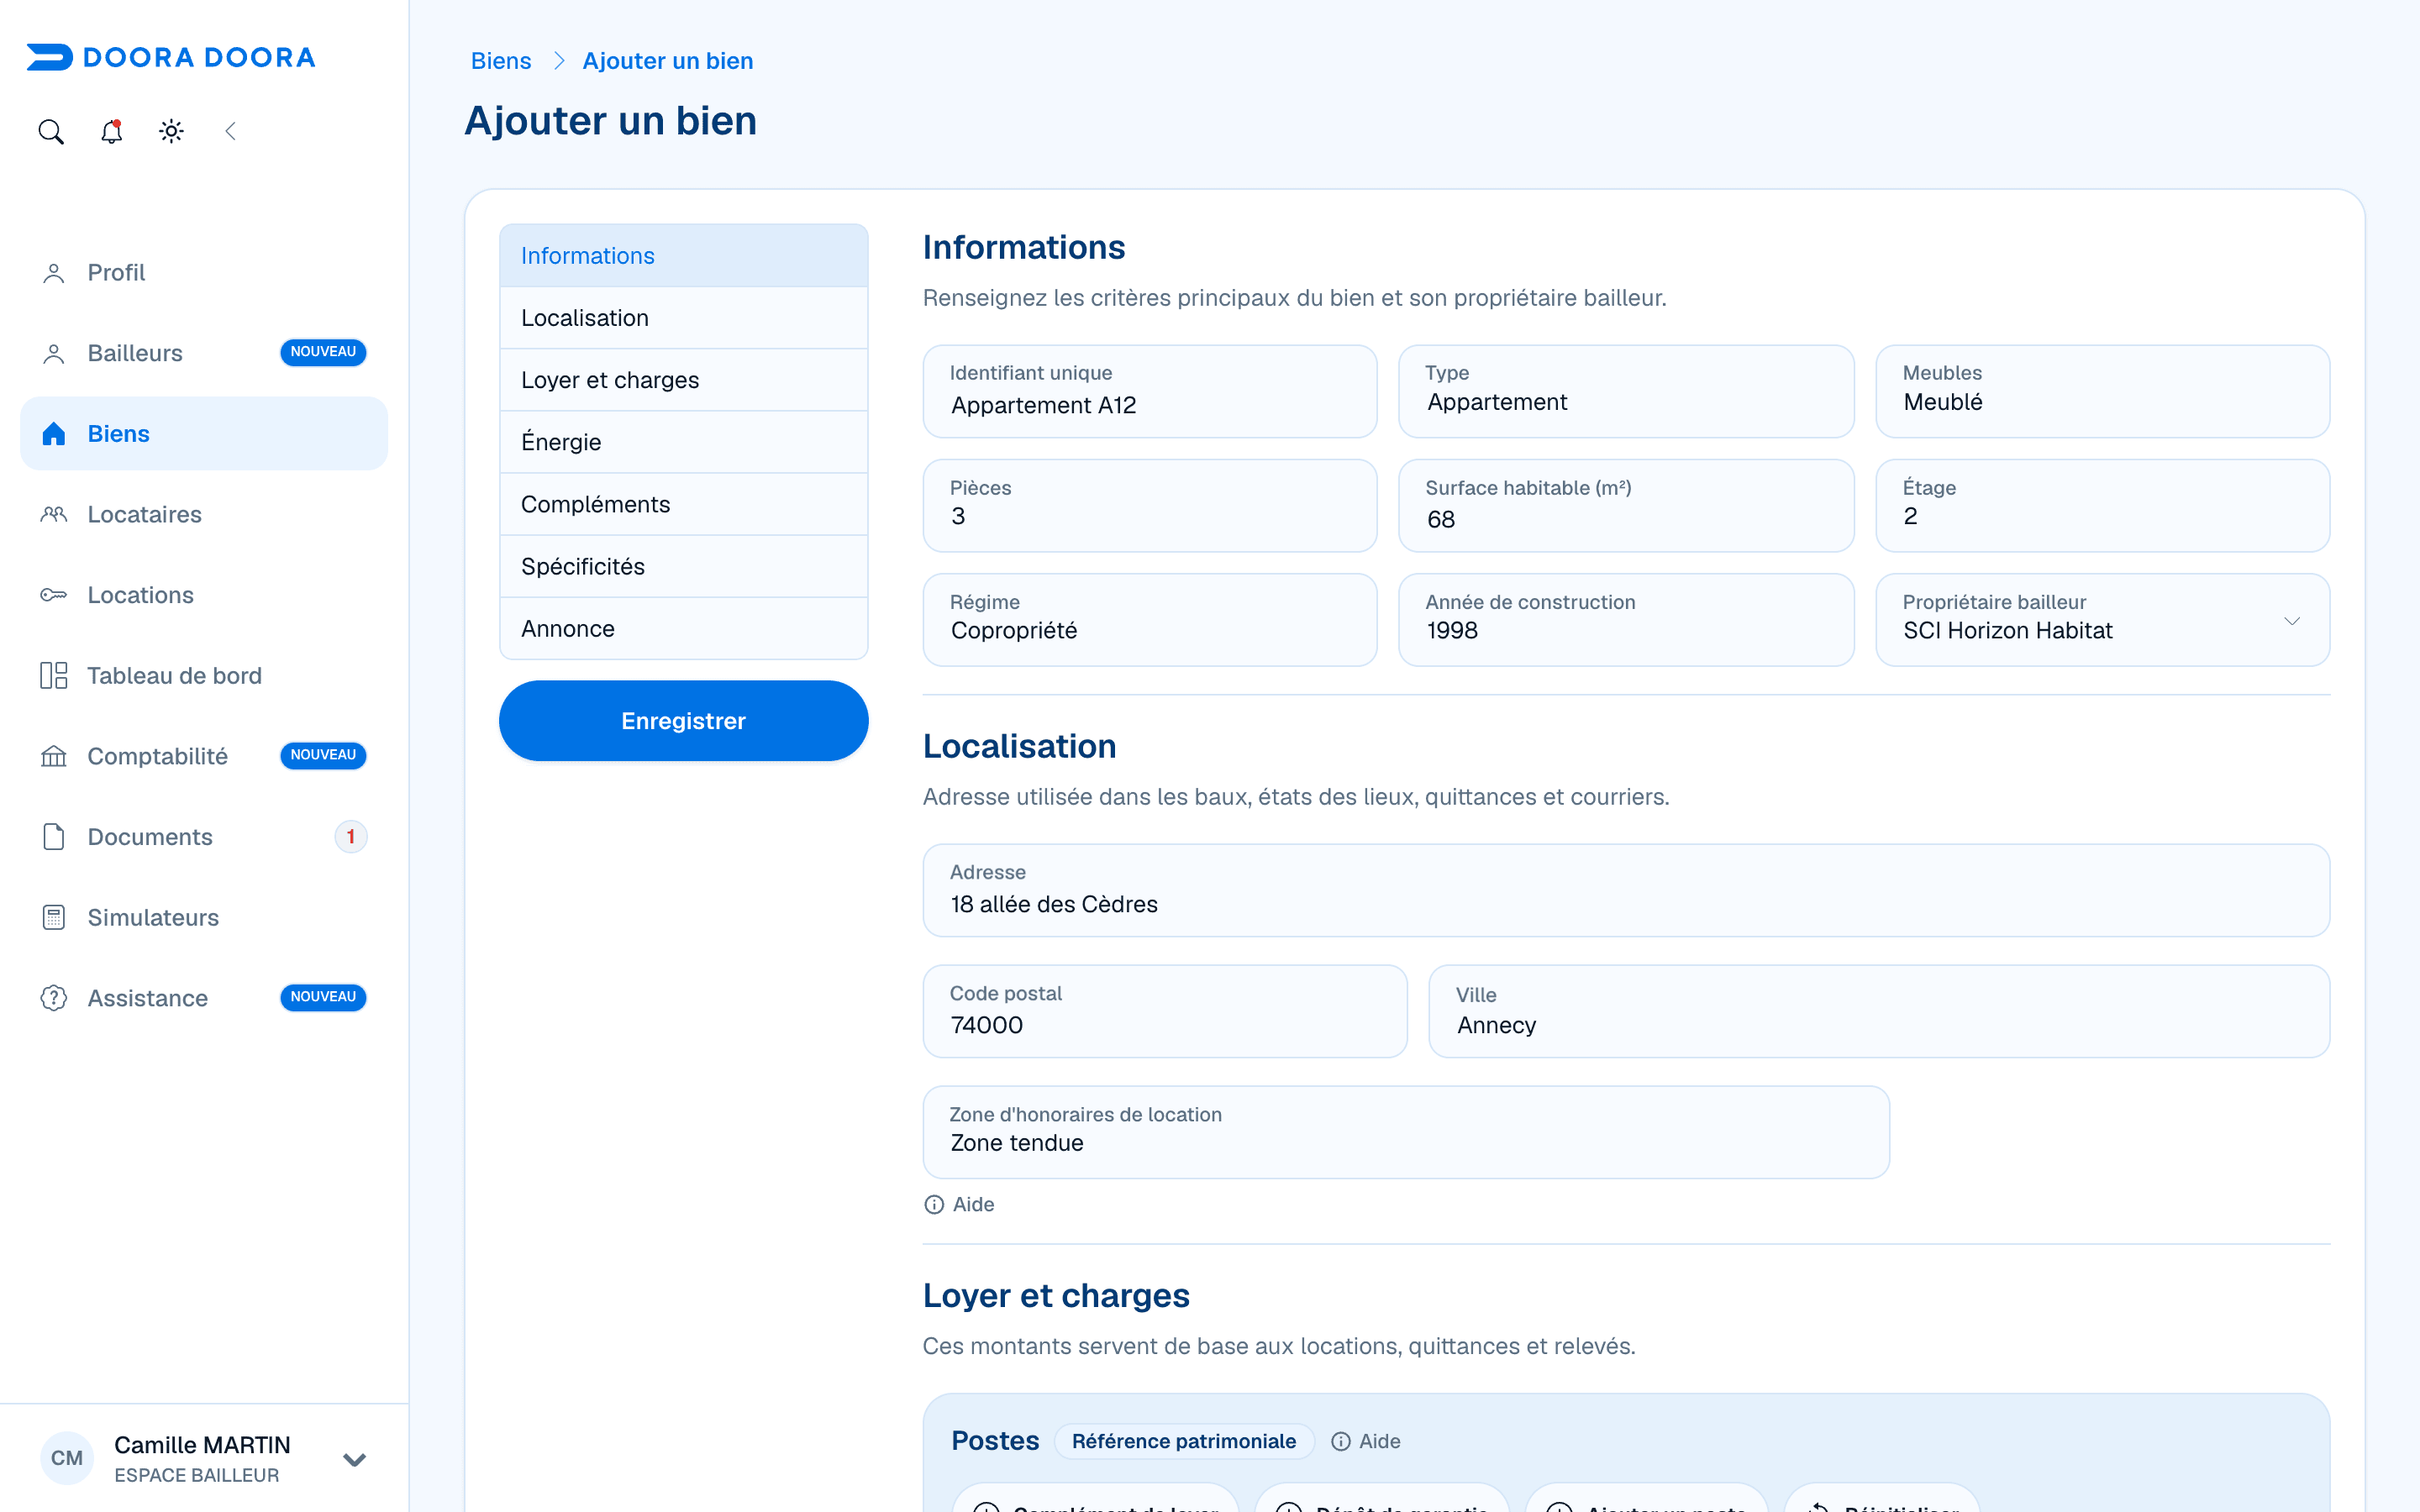Go to the Compléments section tab
This screenshot has height=1512, width=2420.
pos(683,504)
